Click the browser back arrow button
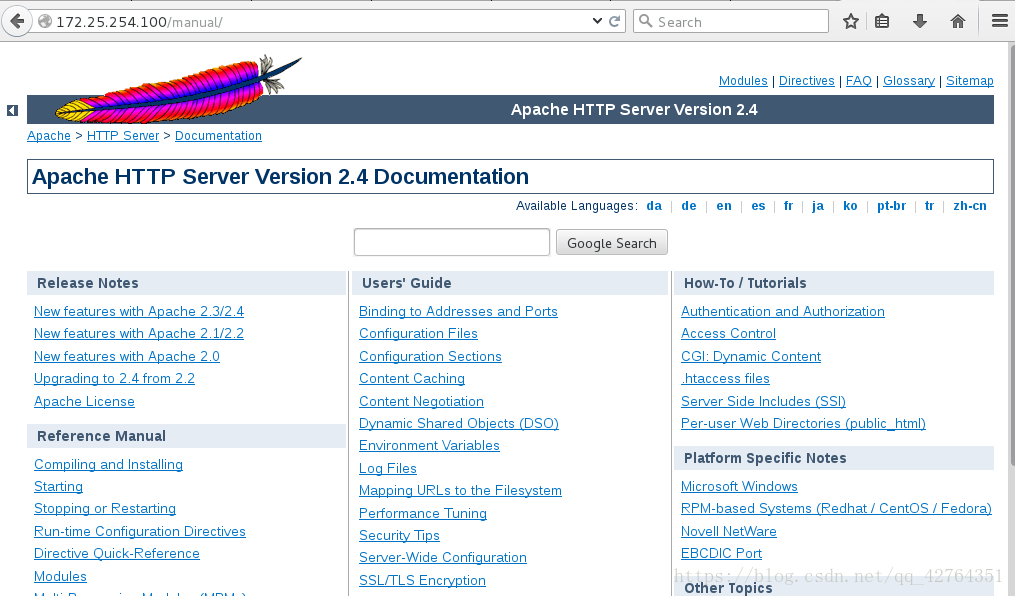The width and height of the screenshot is (1015, 596). pos(17,21)
